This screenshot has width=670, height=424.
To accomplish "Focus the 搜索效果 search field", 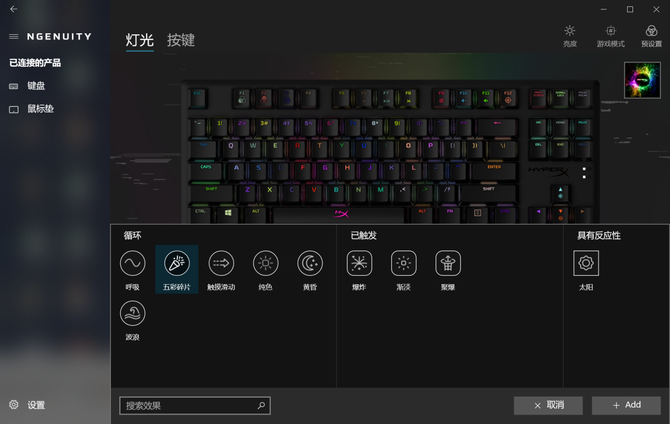I will click(x=195, y=406).
